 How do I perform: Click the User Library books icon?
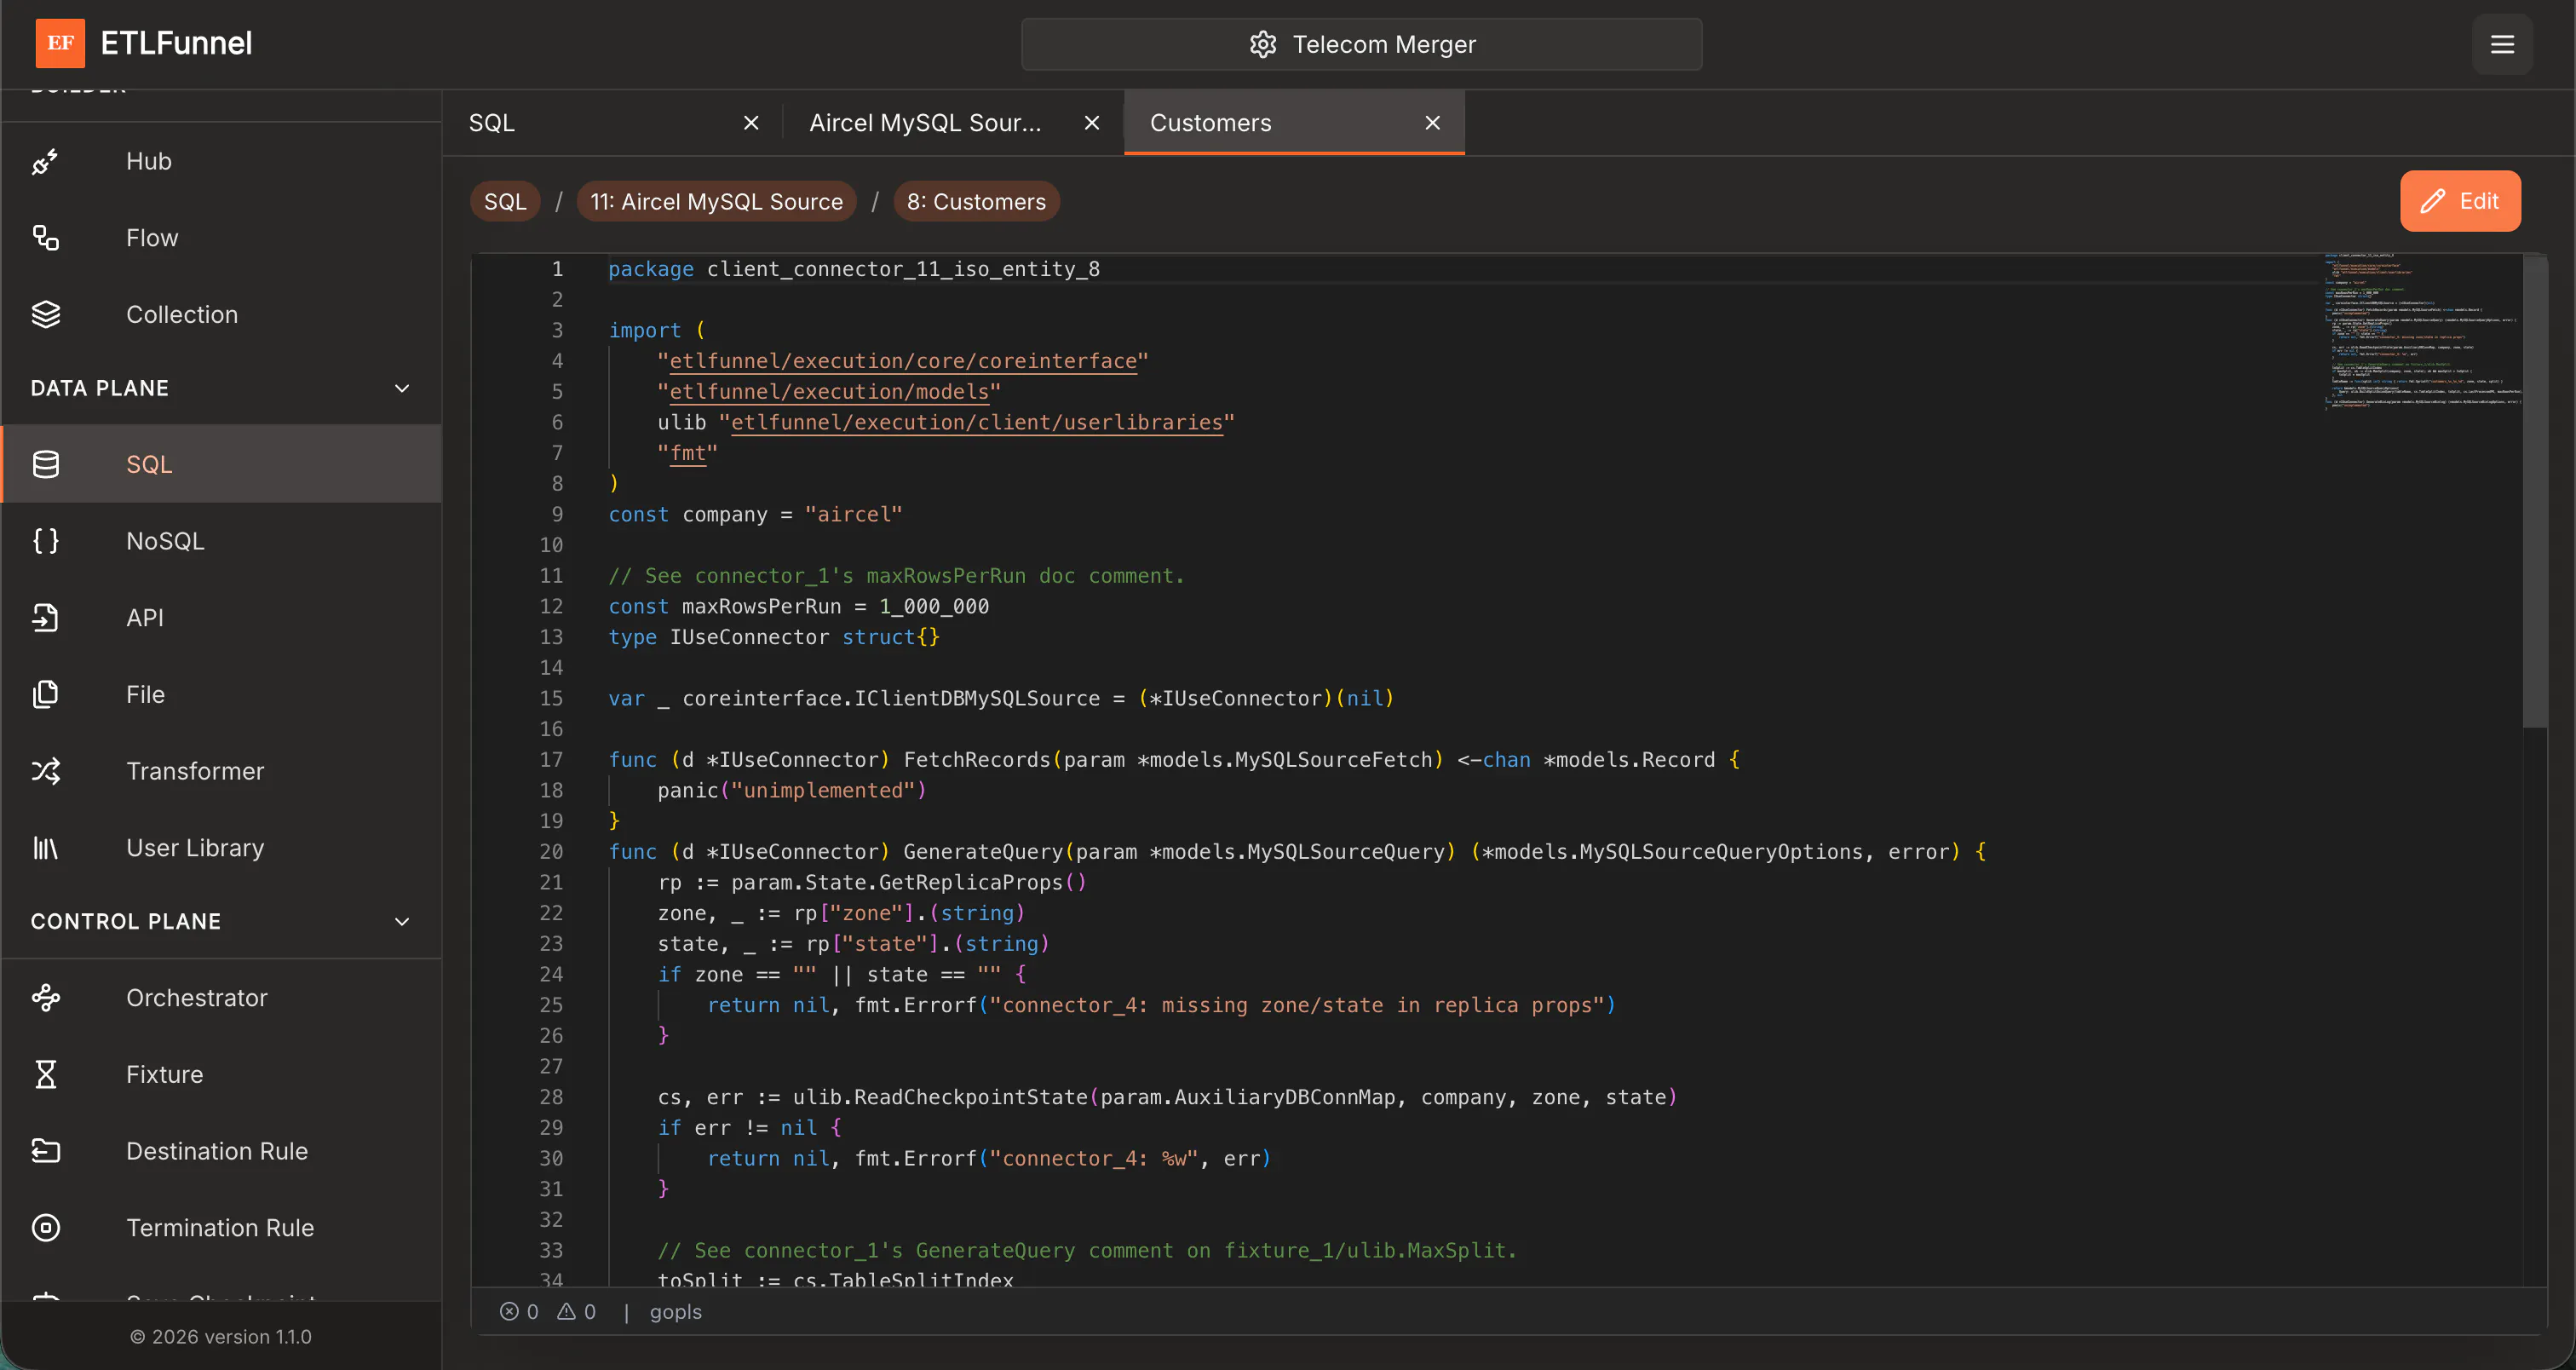(46, 848)
